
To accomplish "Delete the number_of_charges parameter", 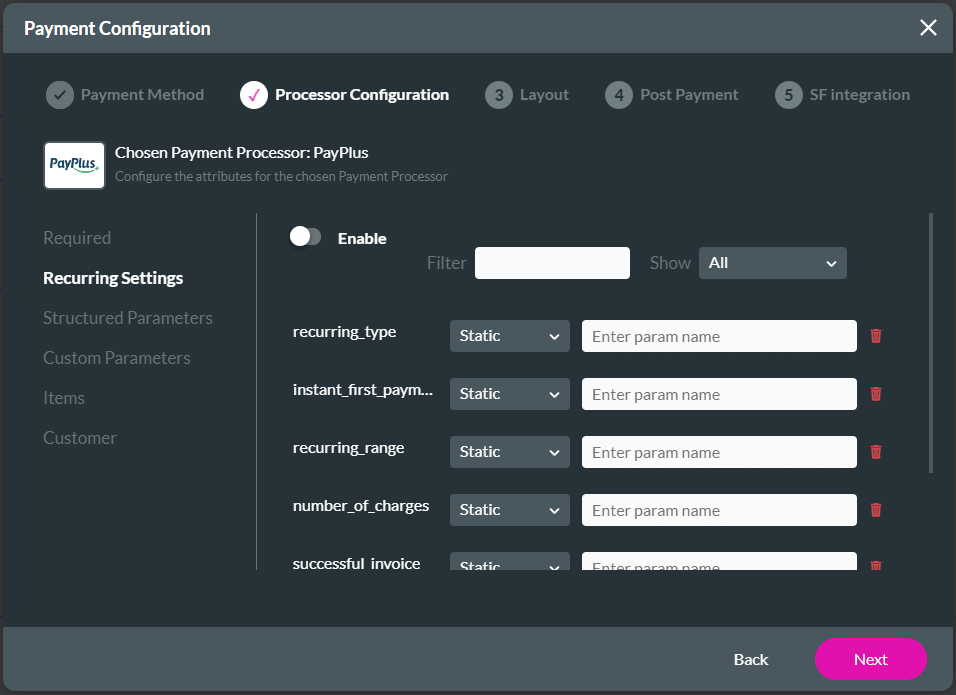I will 876,510.
